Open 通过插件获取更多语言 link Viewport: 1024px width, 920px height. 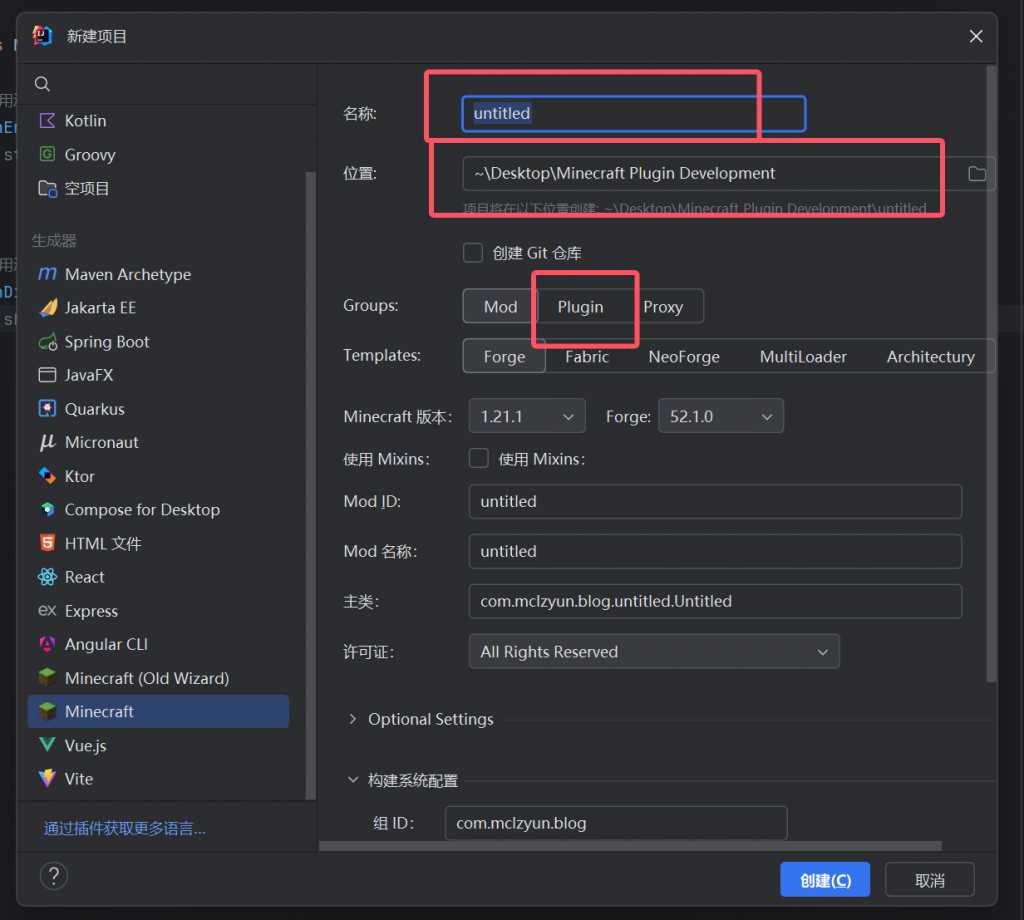125,829
